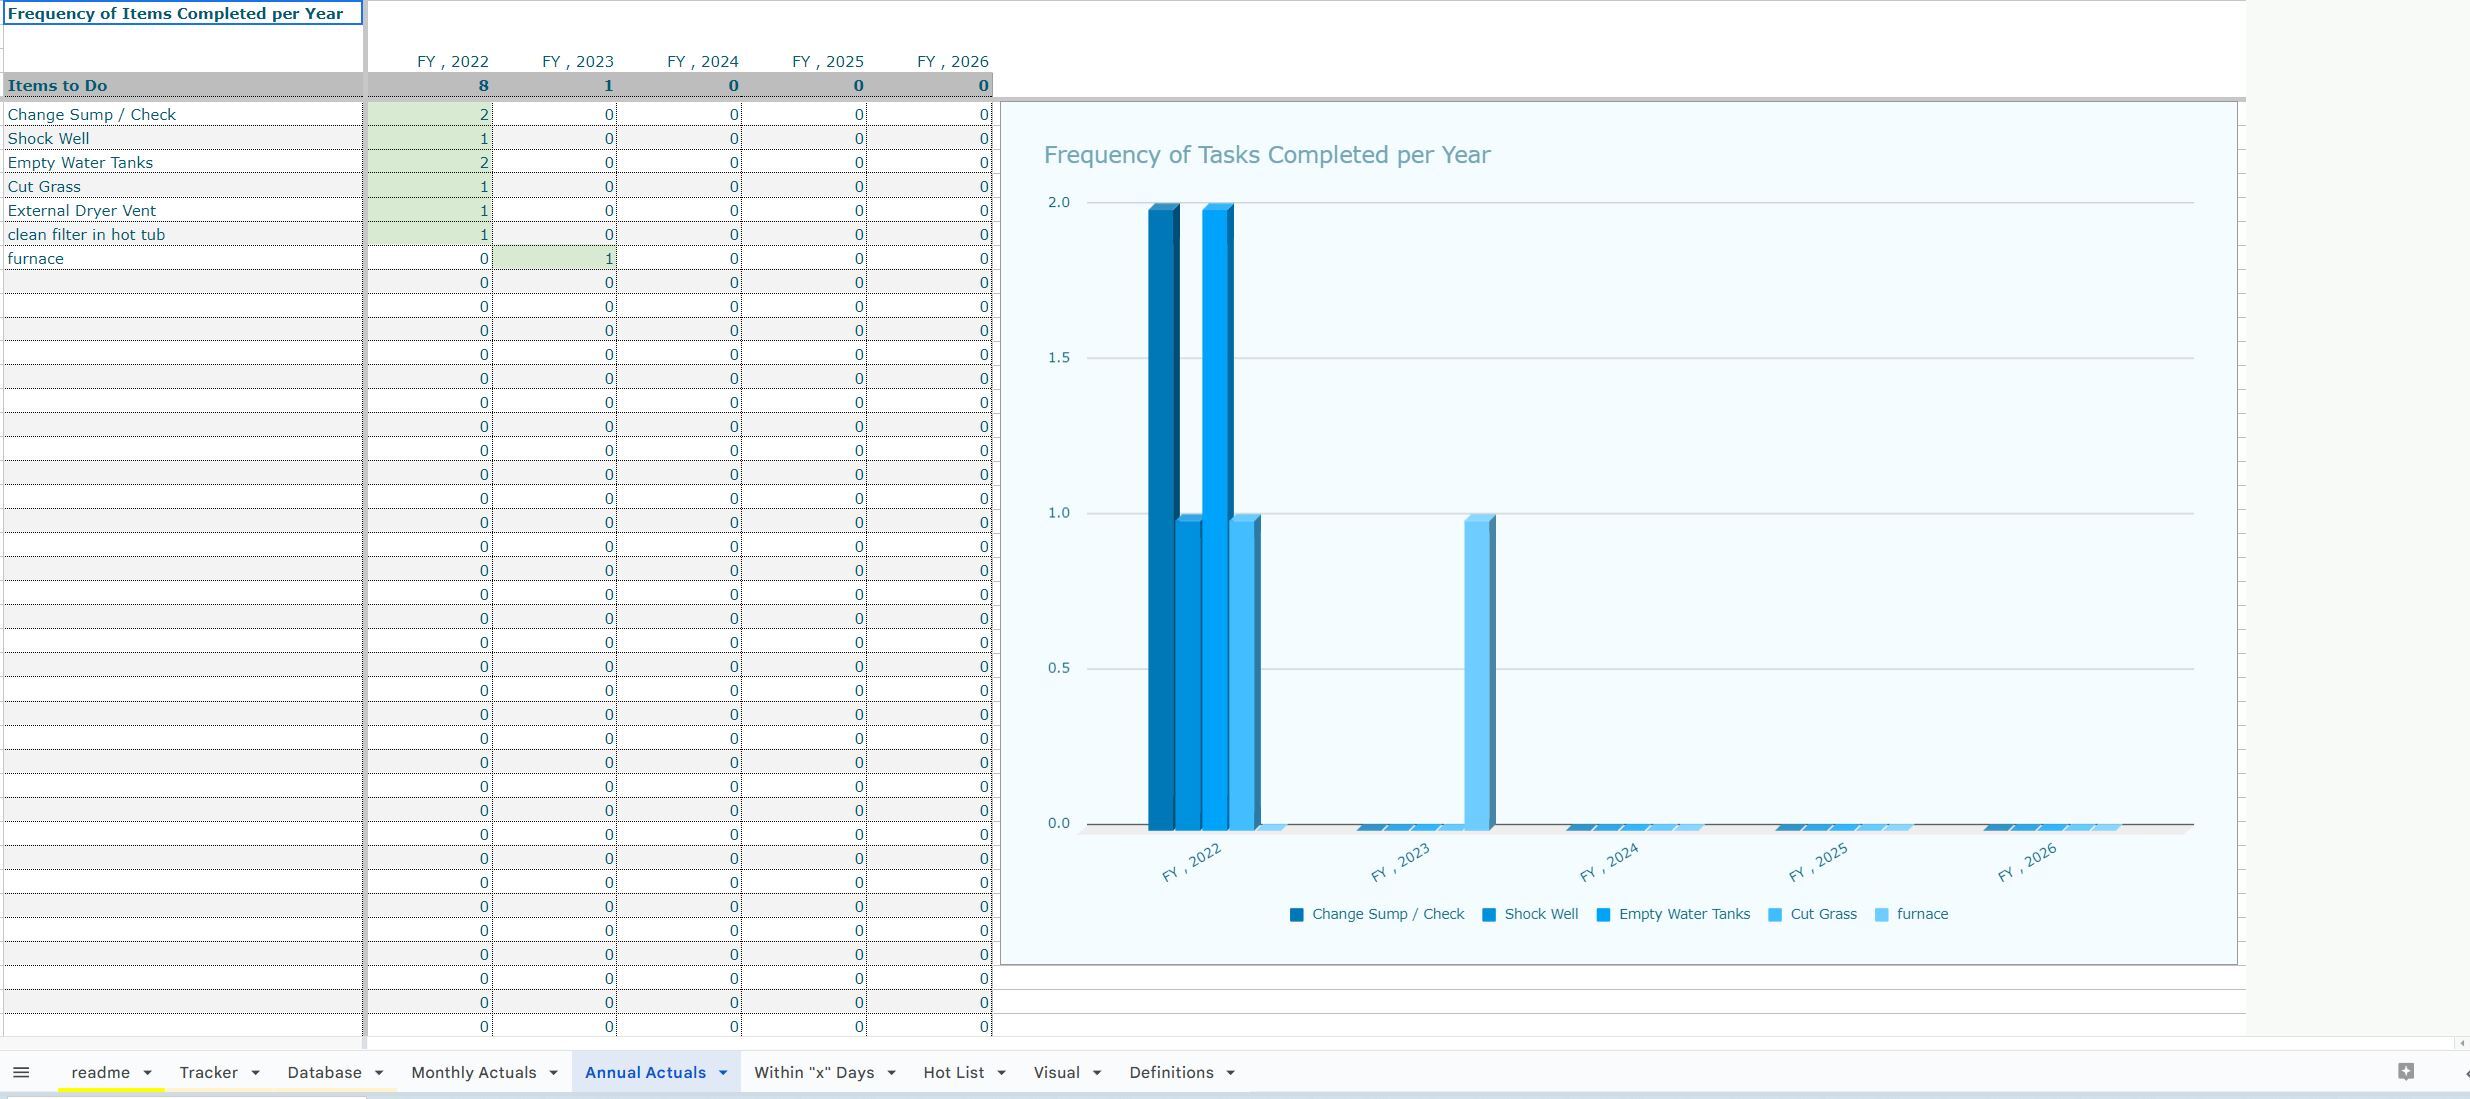Select the External Dryer Vent cell
Viewport: 2470px width, 1099px height.
click(x=184, y=210)
